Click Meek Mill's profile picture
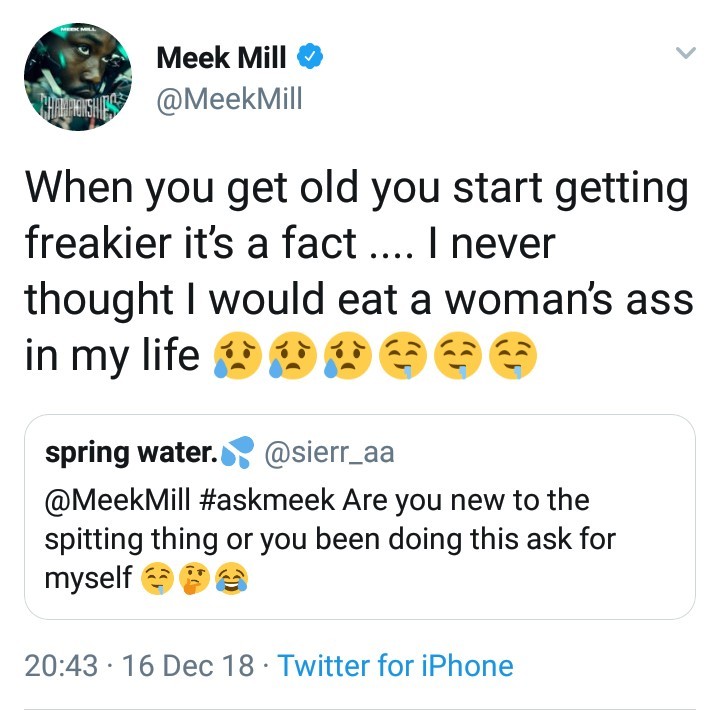Image resolution: width=720 pixels, height=712 pixels. click(78, 77)
